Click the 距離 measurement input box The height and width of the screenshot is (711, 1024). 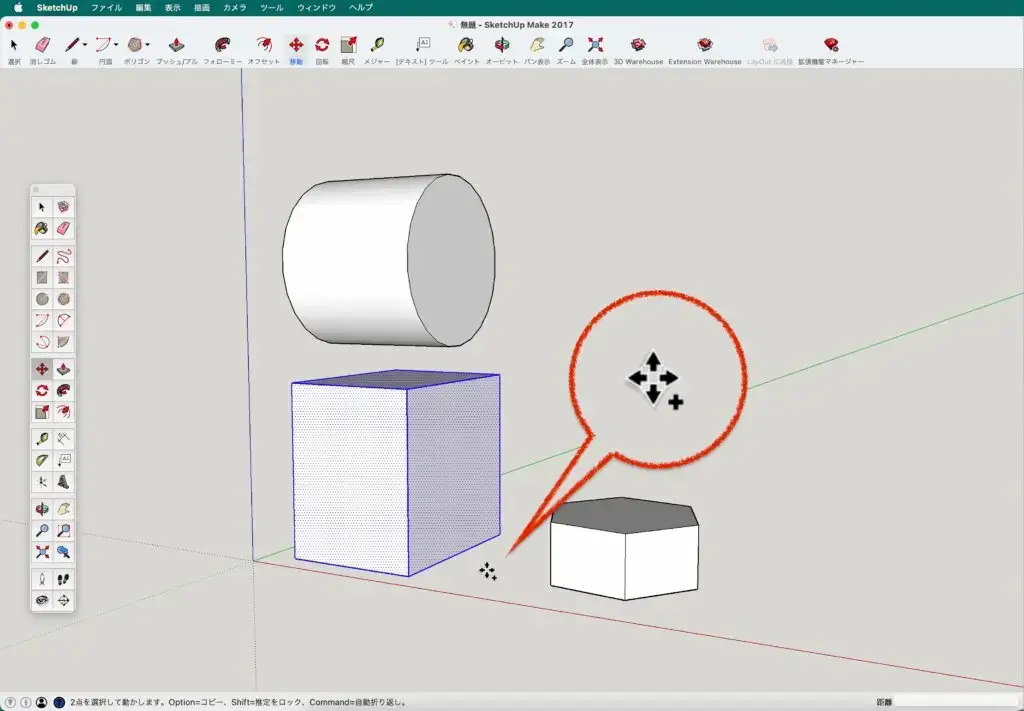click(957, 703)
